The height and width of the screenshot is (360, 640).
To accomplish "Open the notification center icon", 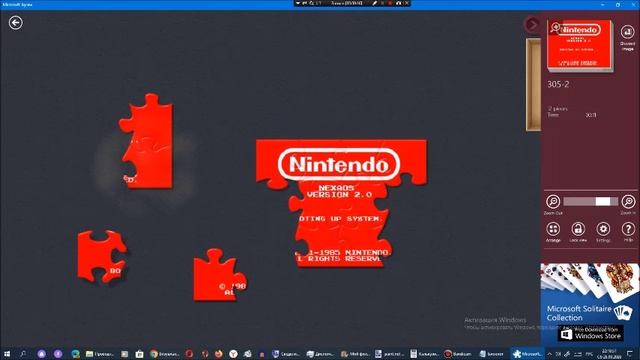I will (631, 354).
